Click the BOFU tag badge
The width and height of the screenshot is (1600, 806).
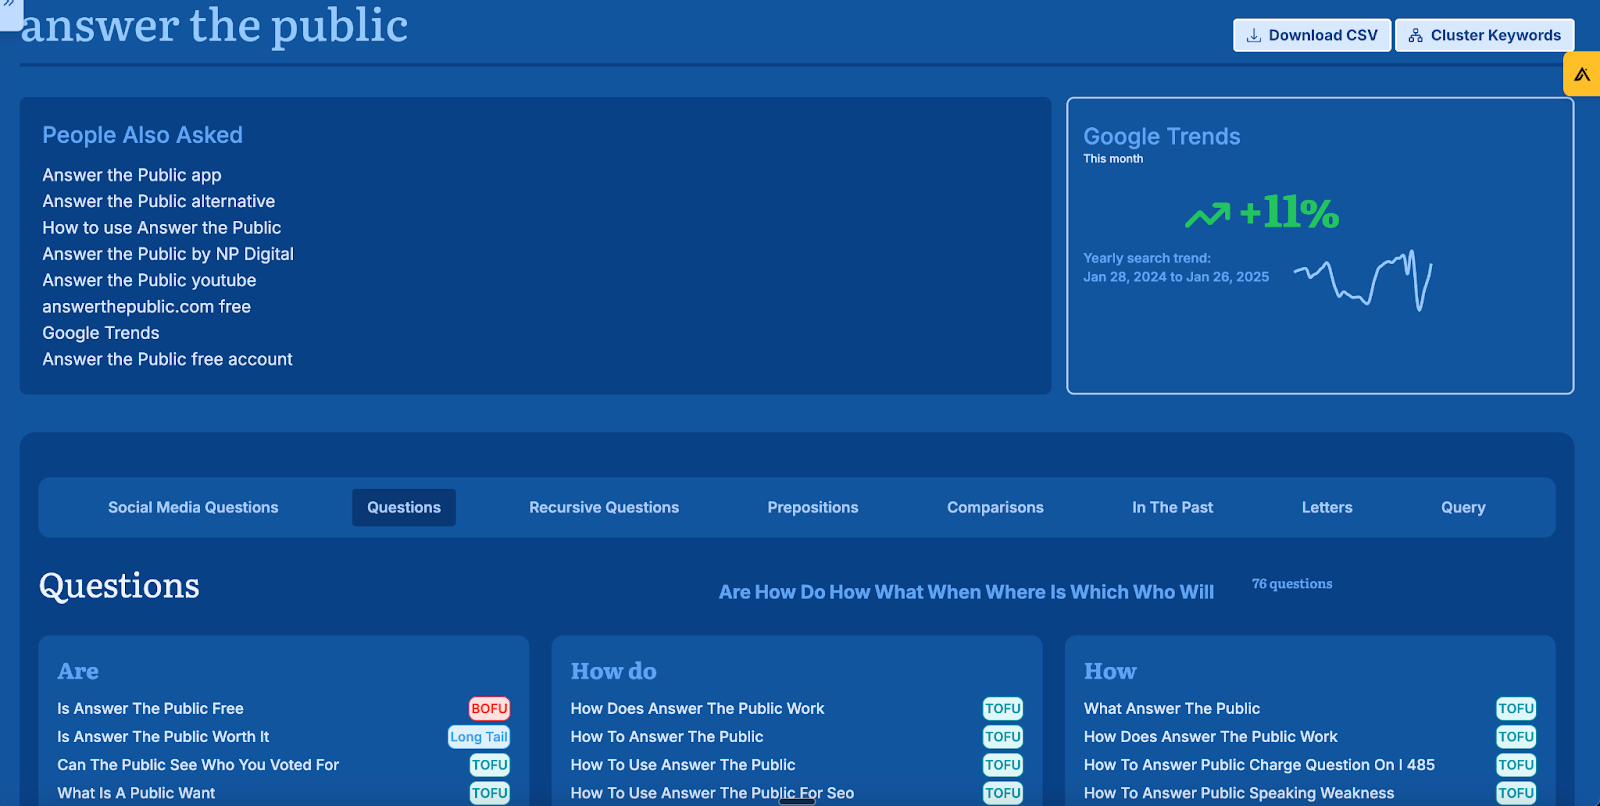[489, 708]
